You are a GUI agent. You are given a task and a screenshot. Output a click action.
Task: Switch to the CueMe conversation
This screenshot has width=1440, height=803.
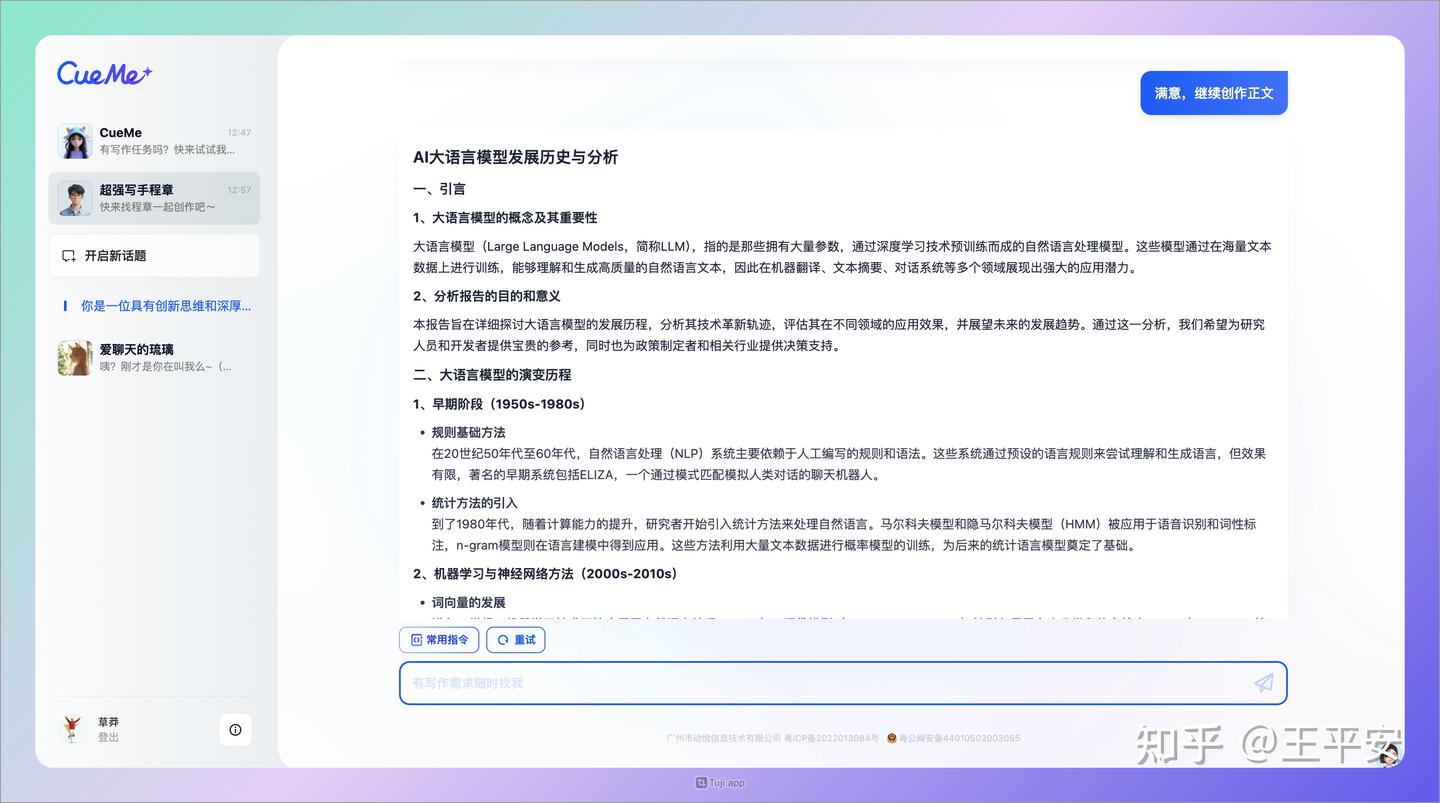(x=154, y=140)
